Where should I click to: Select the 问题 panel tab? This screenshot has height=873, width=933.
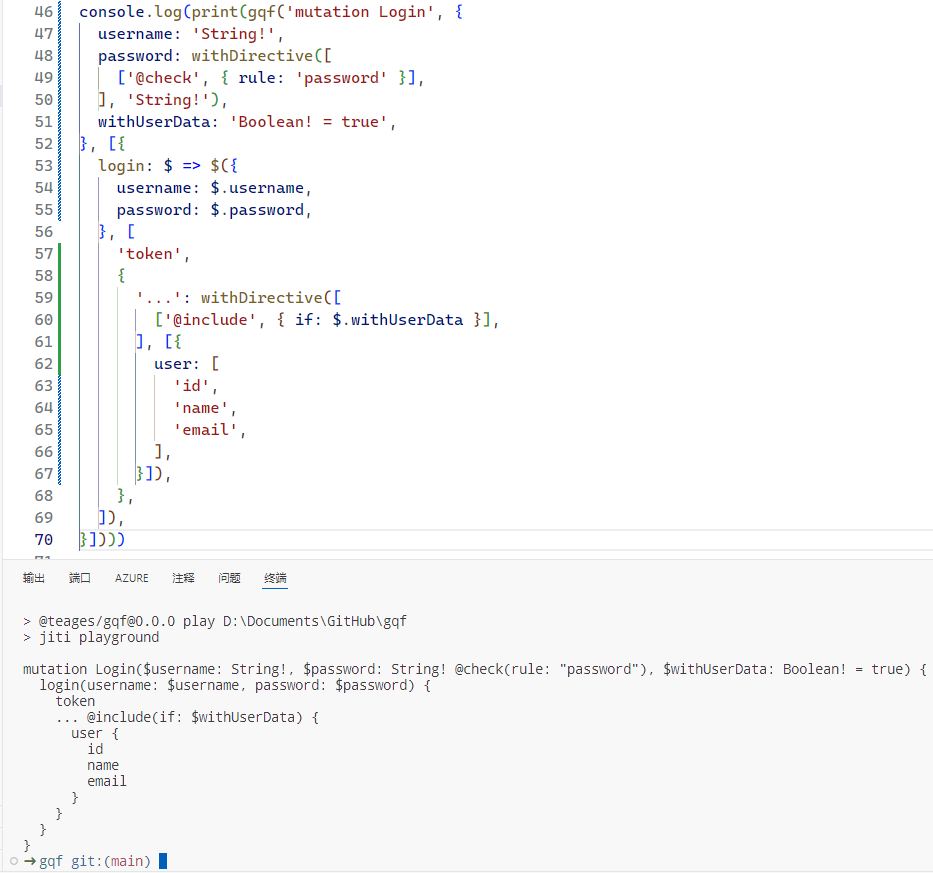coord(229,577)
